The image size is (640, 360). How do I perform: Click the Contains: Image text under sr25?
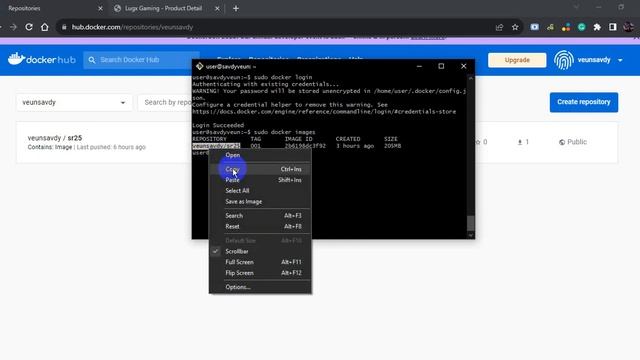[50, 147]
